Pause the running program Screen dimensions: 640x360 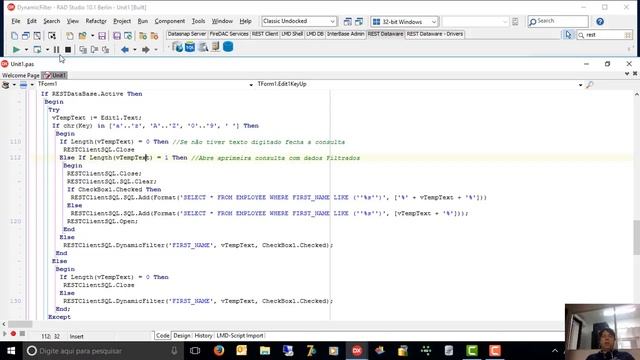pyautogui.click(x=56, y=50)
